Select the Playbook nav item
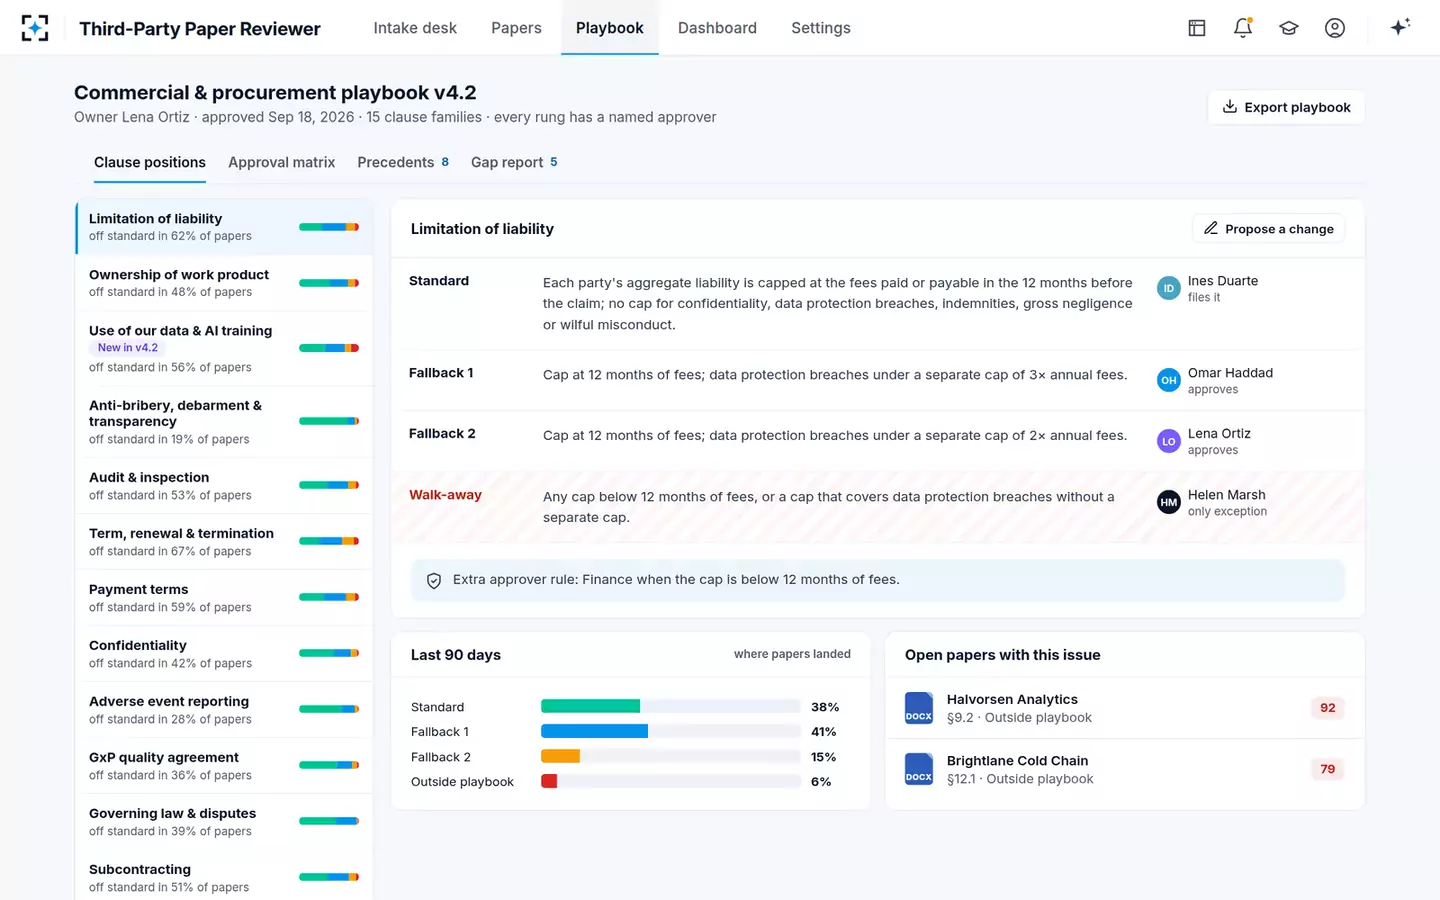 [x=610, y=28]
